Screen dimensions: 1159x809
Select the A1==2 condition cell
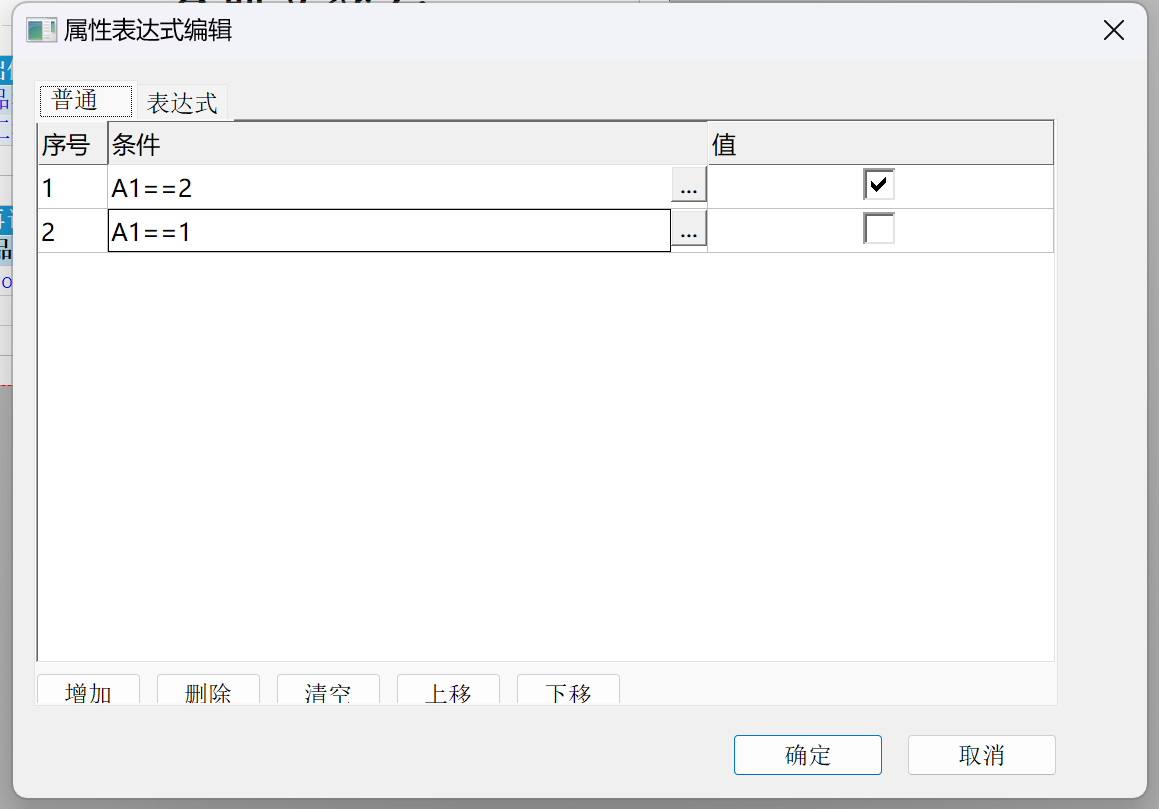388,186
